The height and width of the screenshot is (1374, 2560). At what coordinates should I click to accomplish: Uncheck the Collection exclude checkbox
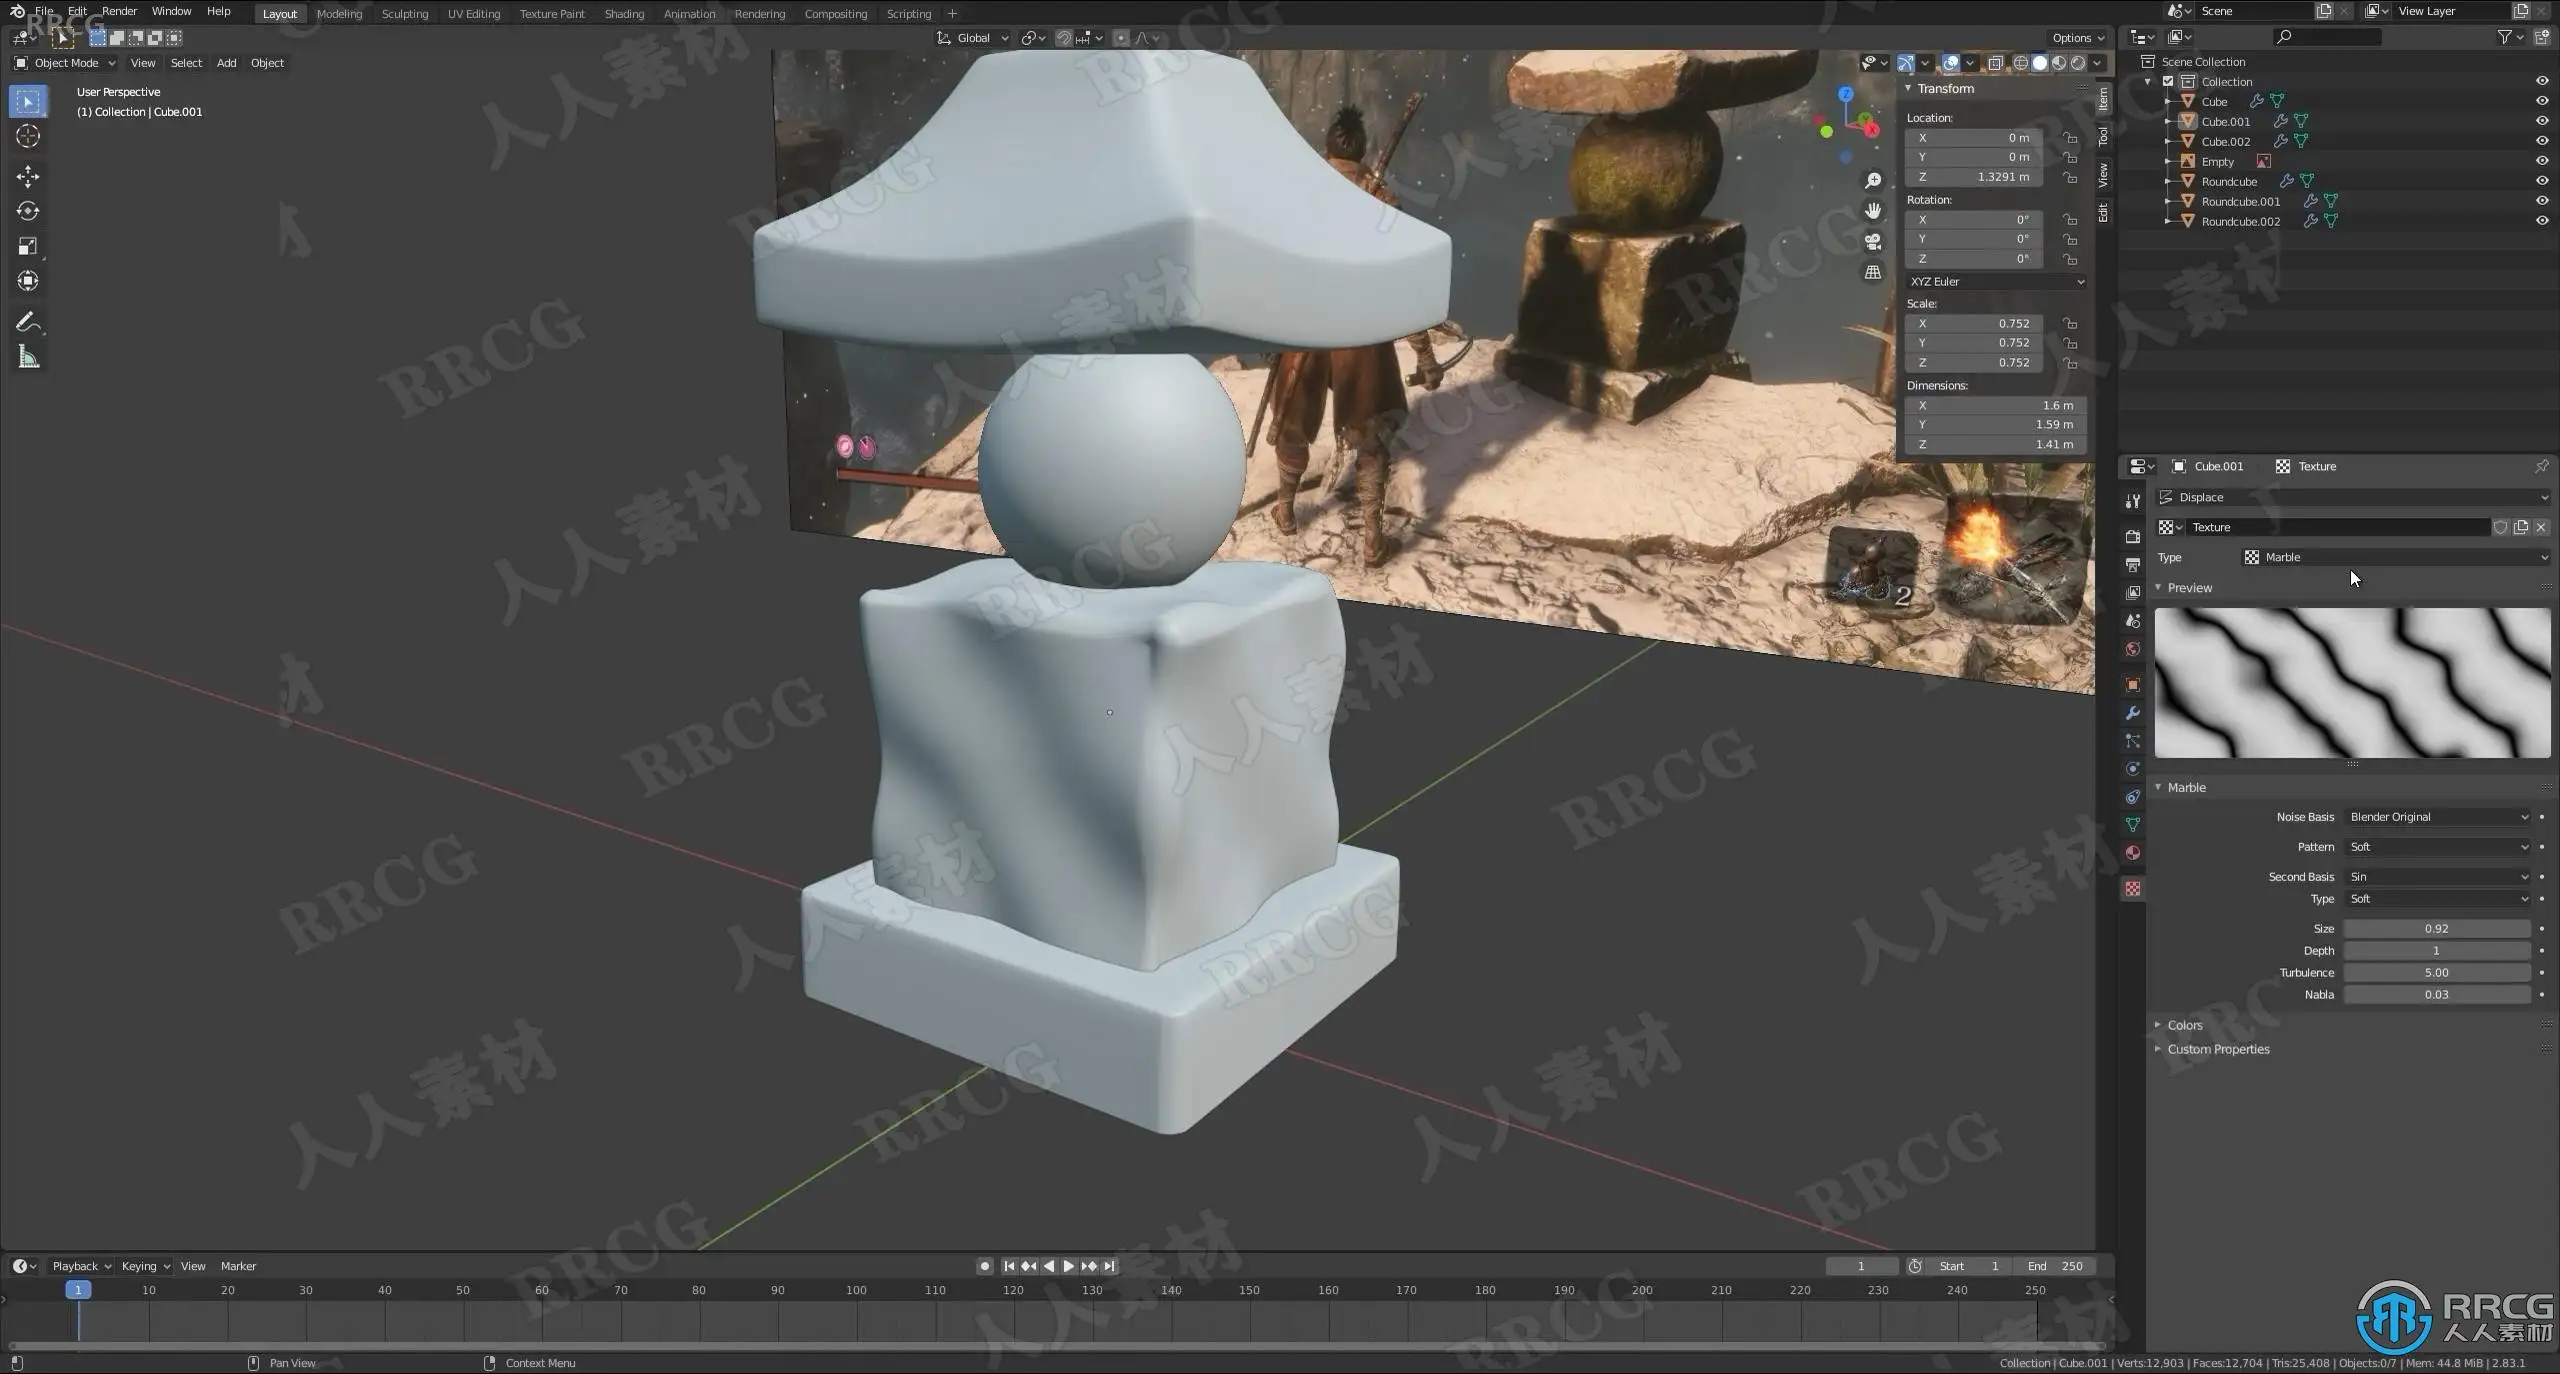click(2168, 82)
